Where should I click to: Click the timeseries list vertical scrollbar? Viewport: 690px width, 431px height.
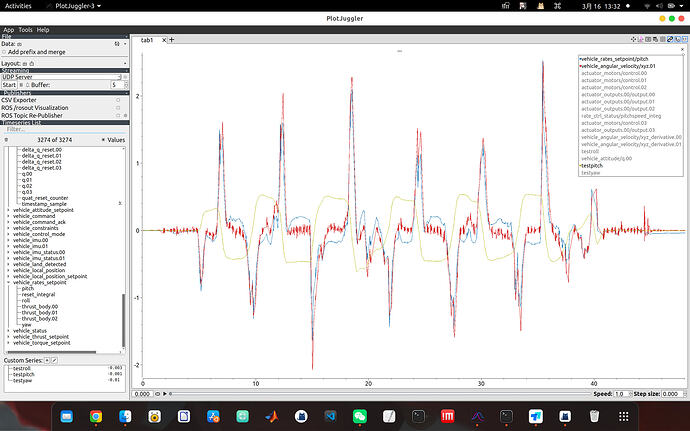[124, 320]
